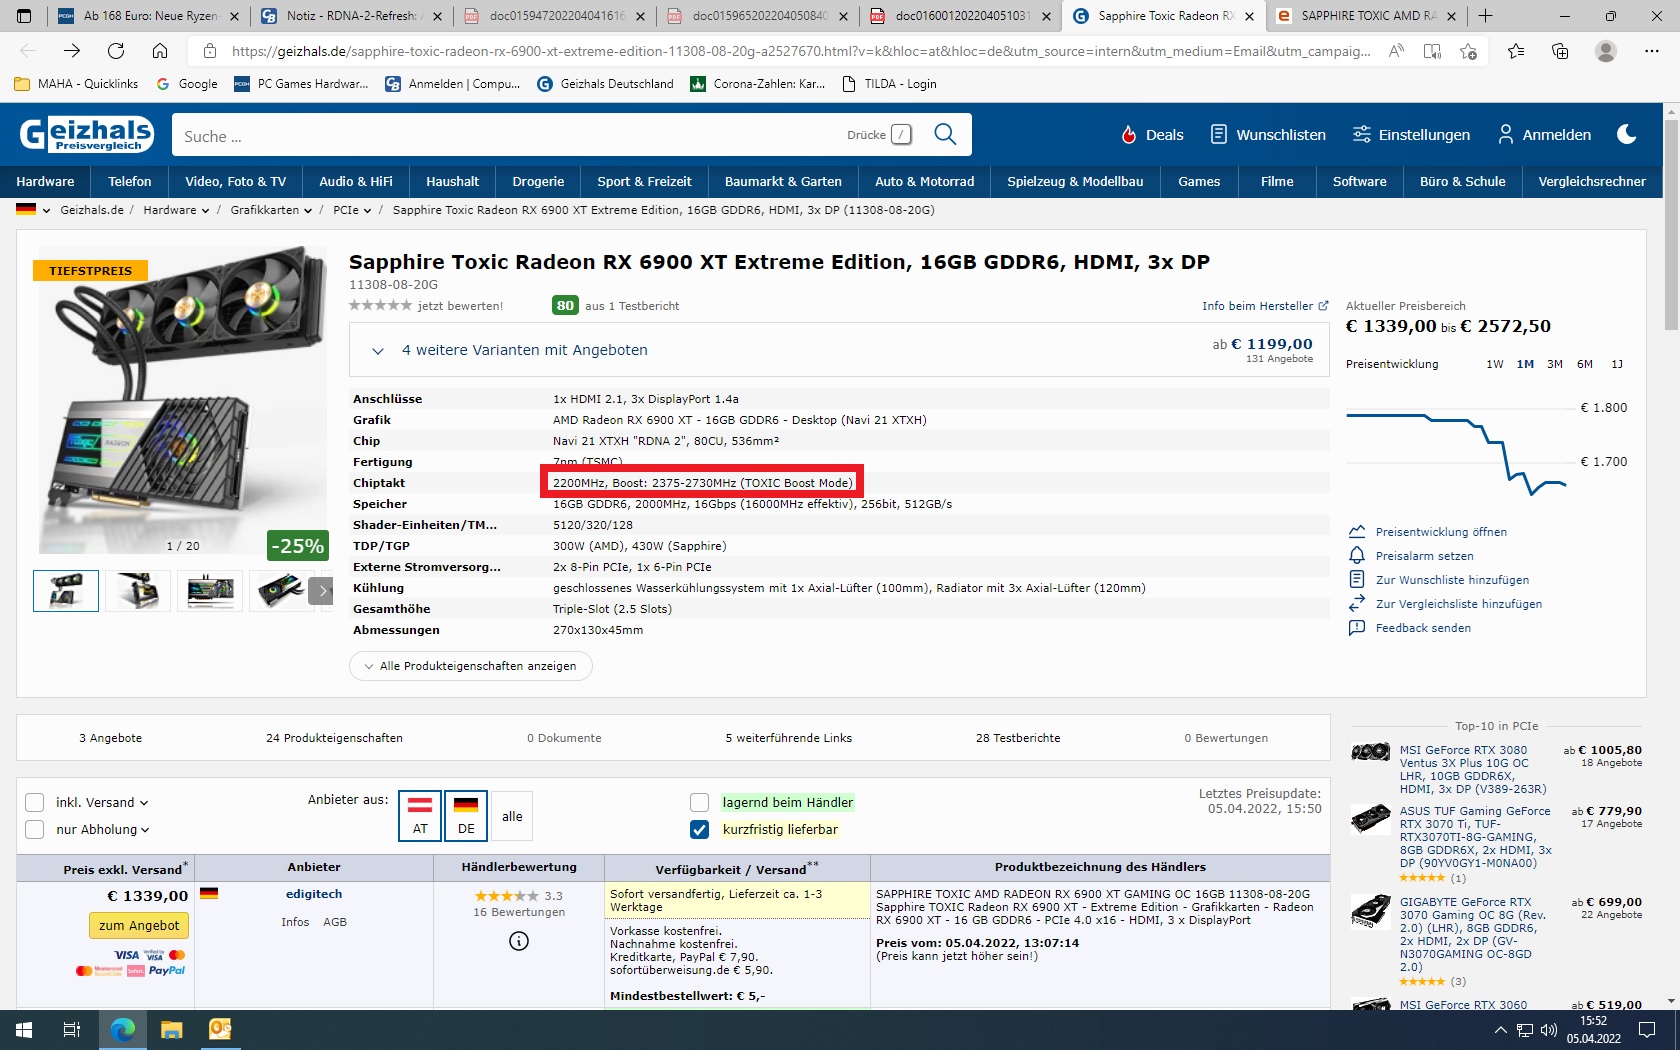Open edigitech AGB link

335,922
